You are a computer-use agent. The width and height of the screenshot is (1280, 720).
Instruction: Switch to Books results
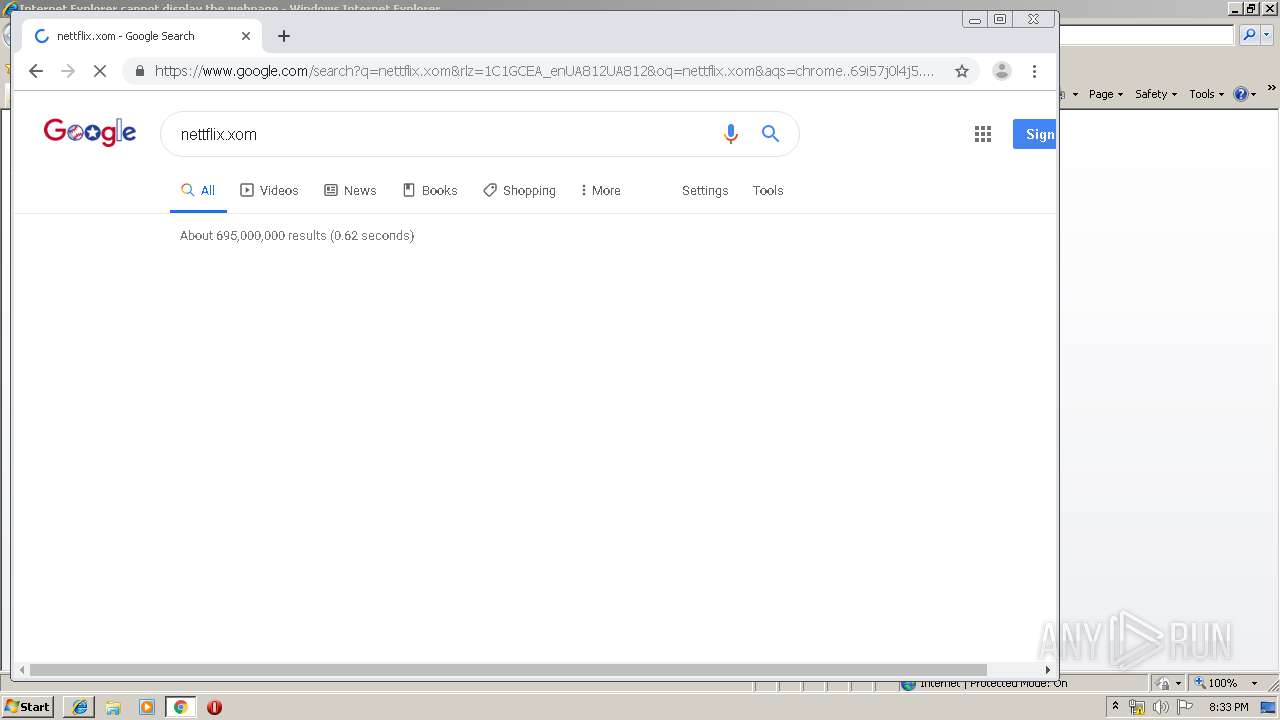coord(430,190)
